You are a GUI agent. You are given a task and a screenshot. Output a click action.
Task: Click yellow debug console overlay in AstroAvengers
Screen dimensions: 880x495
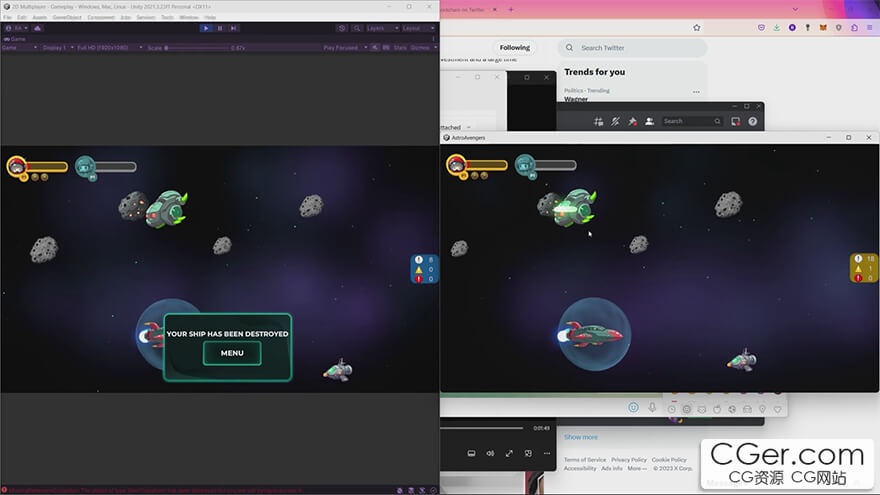864,268
